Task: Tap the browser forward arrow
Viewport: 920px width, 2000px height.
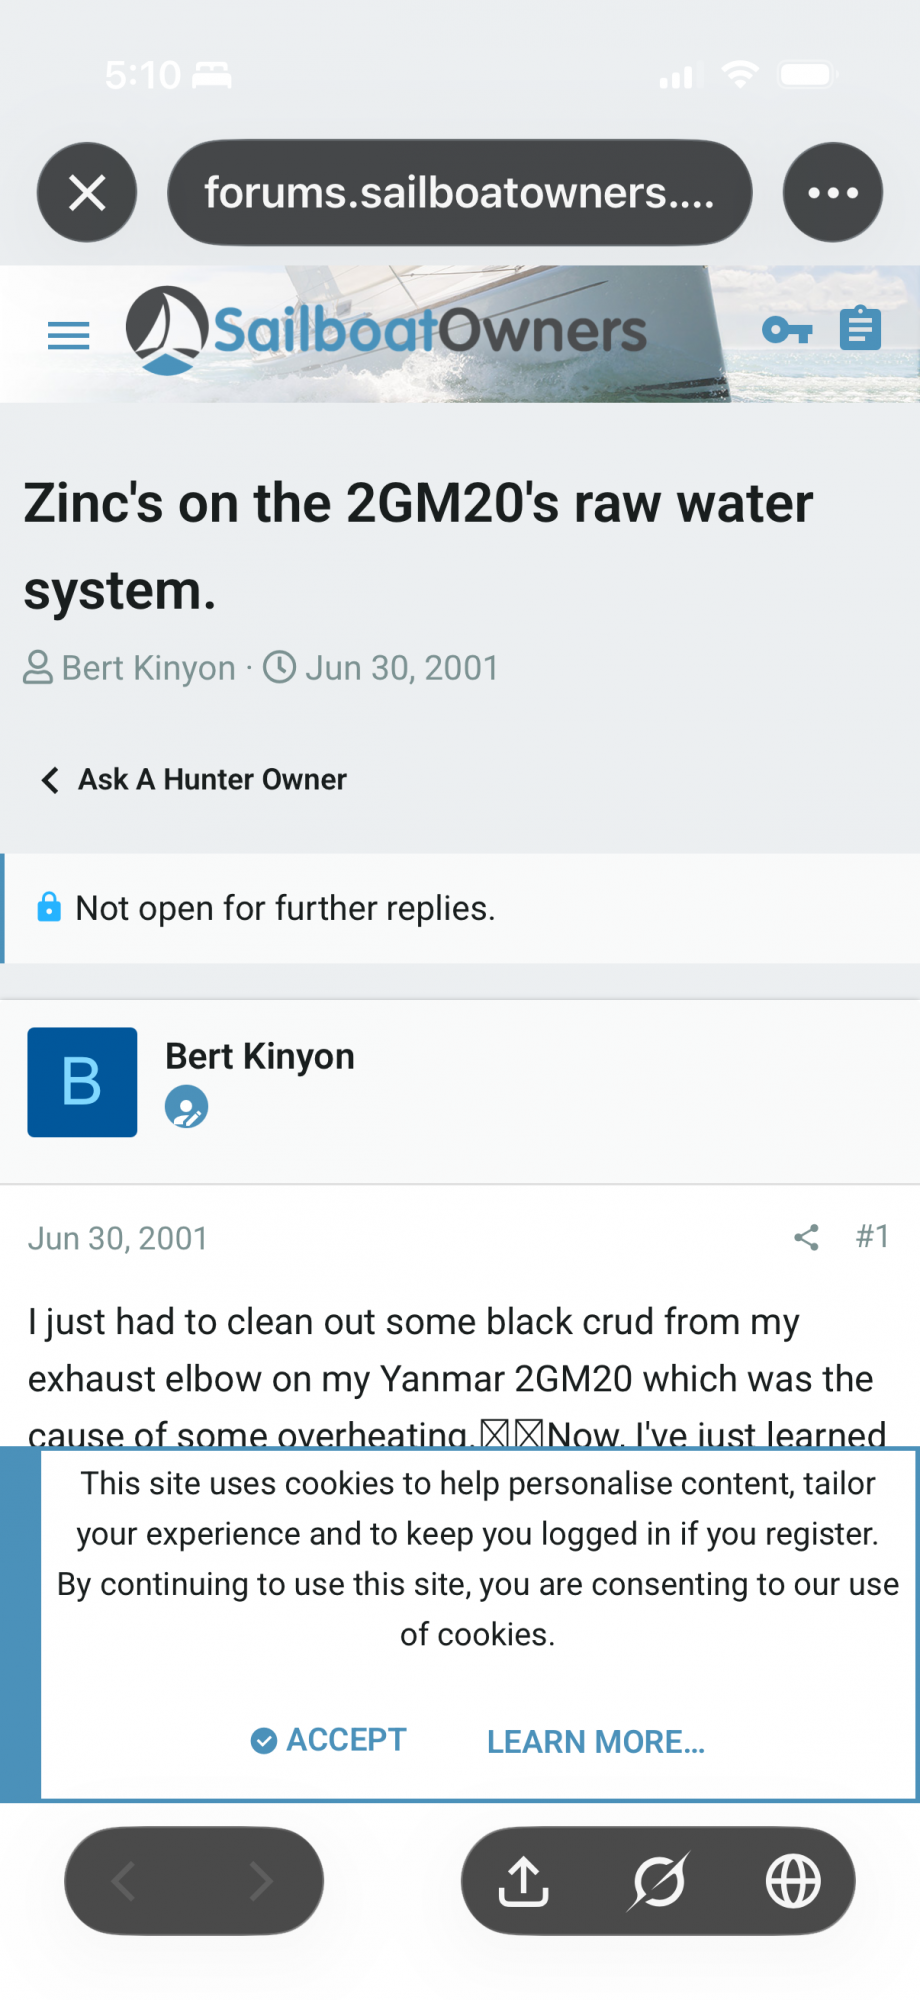Action: (261, 1881)
